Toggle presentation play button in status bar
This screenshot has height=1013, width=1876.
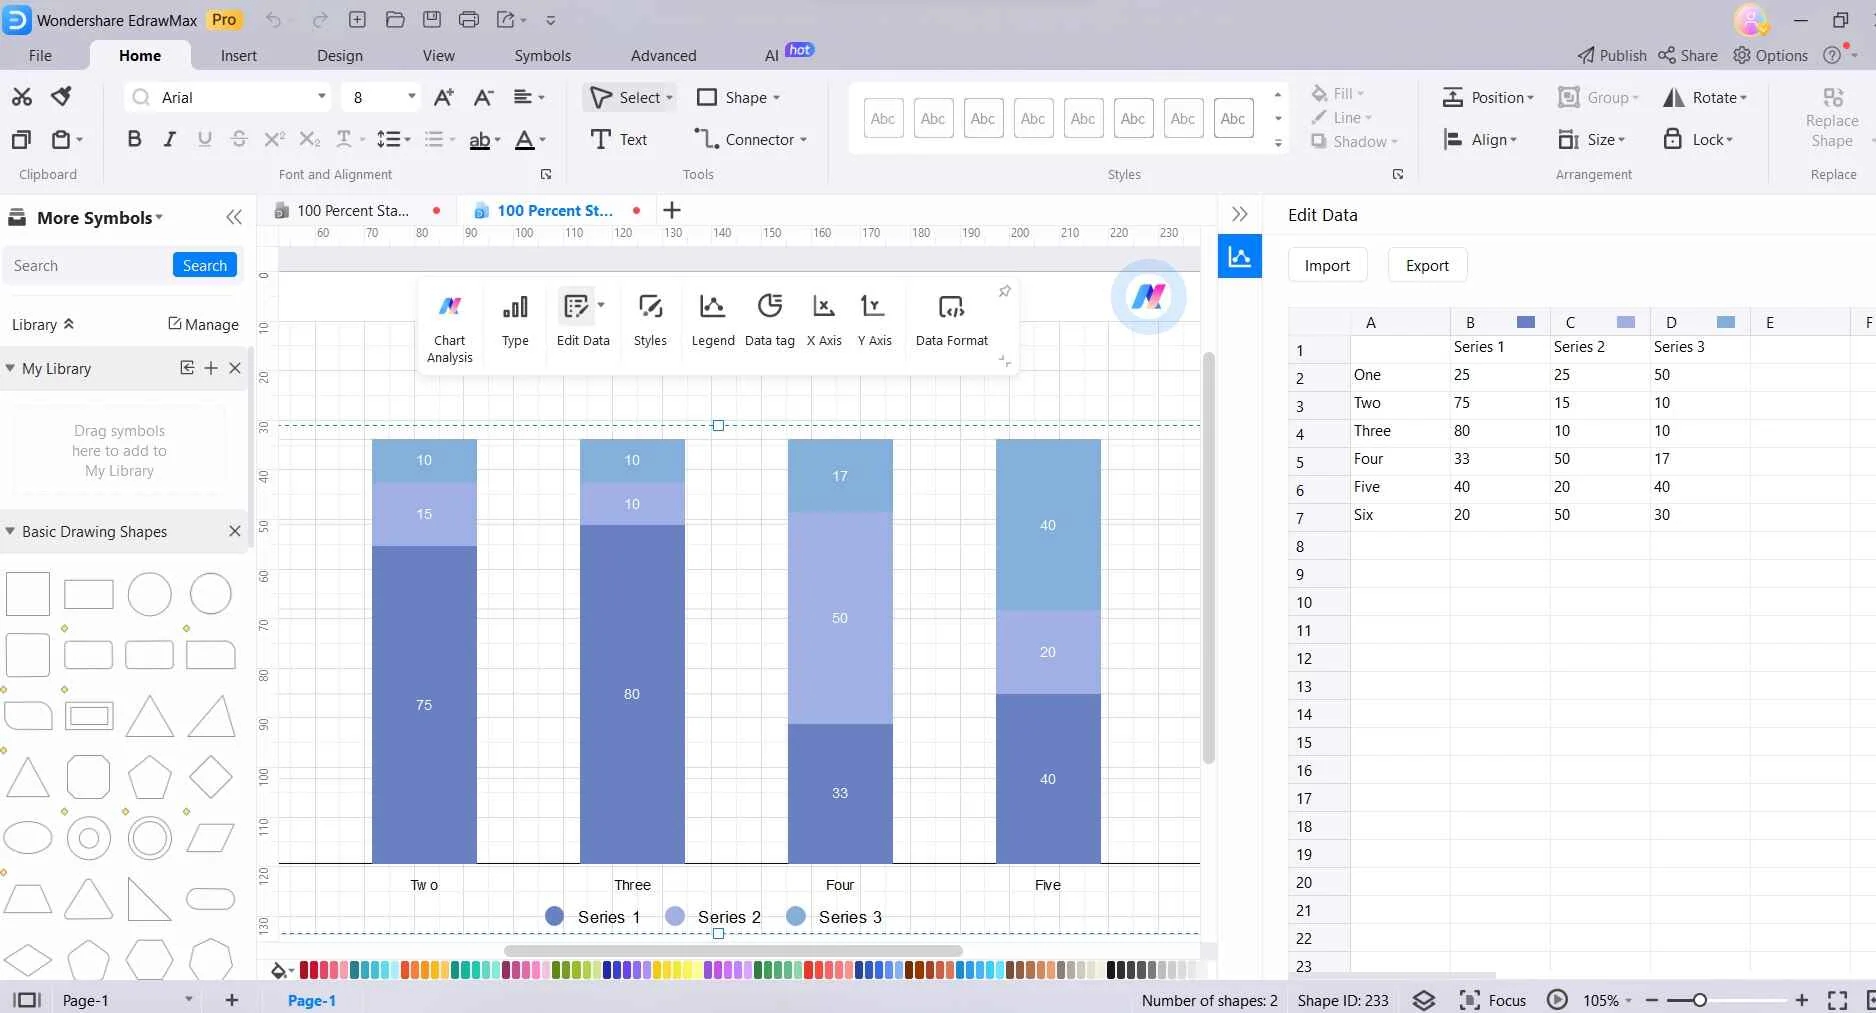pos(1557,1000)
